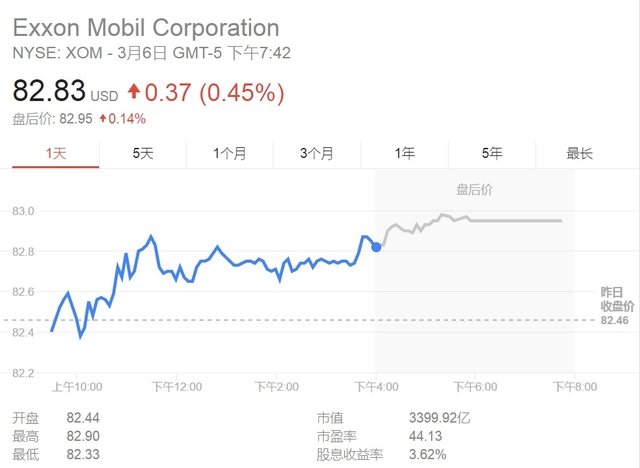Switch chart to 5年 range
This screenshot has height=468, width=640.
point(492,153)
